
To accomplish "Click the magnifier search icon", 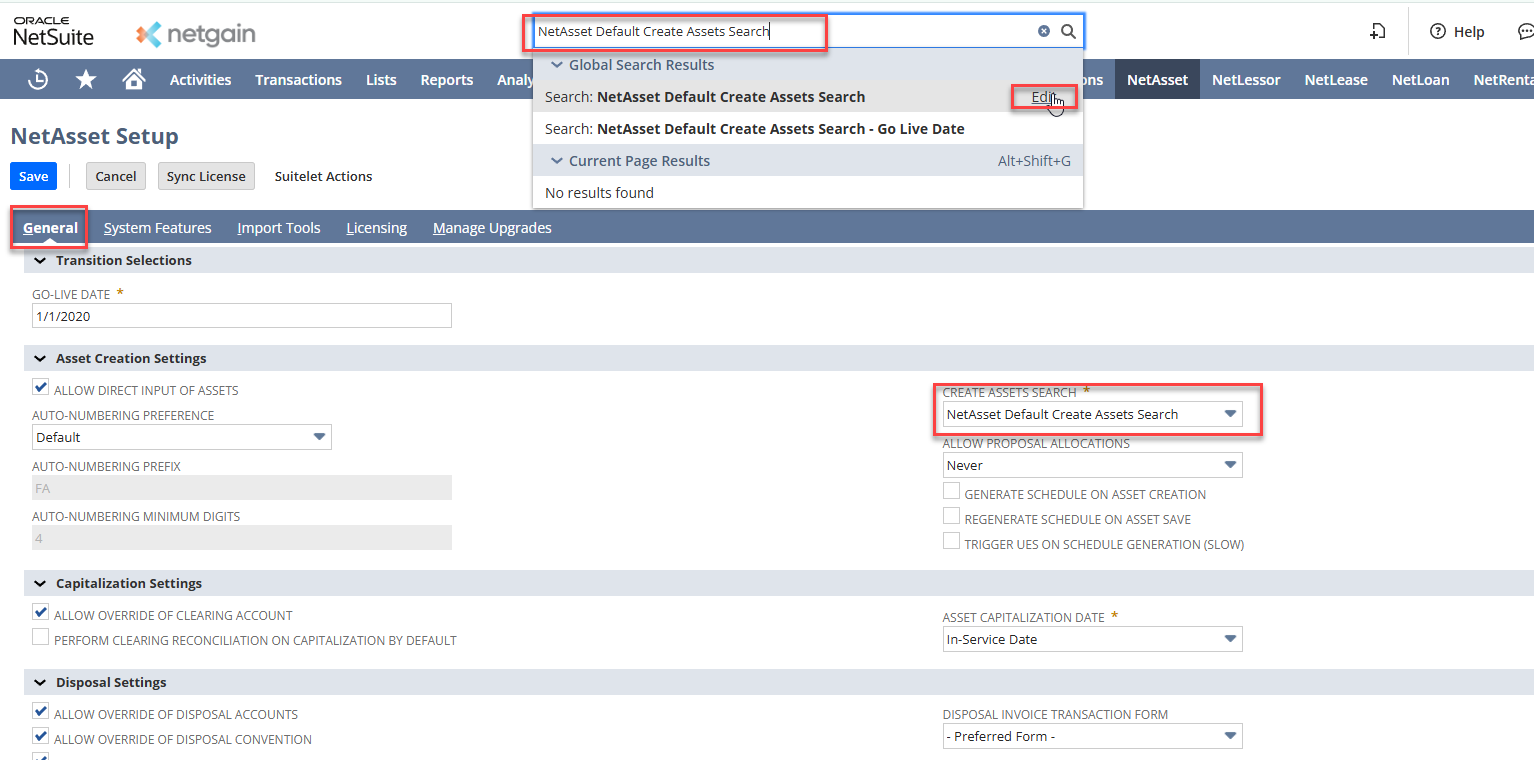I will pyautogui.click(x=1068, y=31).
